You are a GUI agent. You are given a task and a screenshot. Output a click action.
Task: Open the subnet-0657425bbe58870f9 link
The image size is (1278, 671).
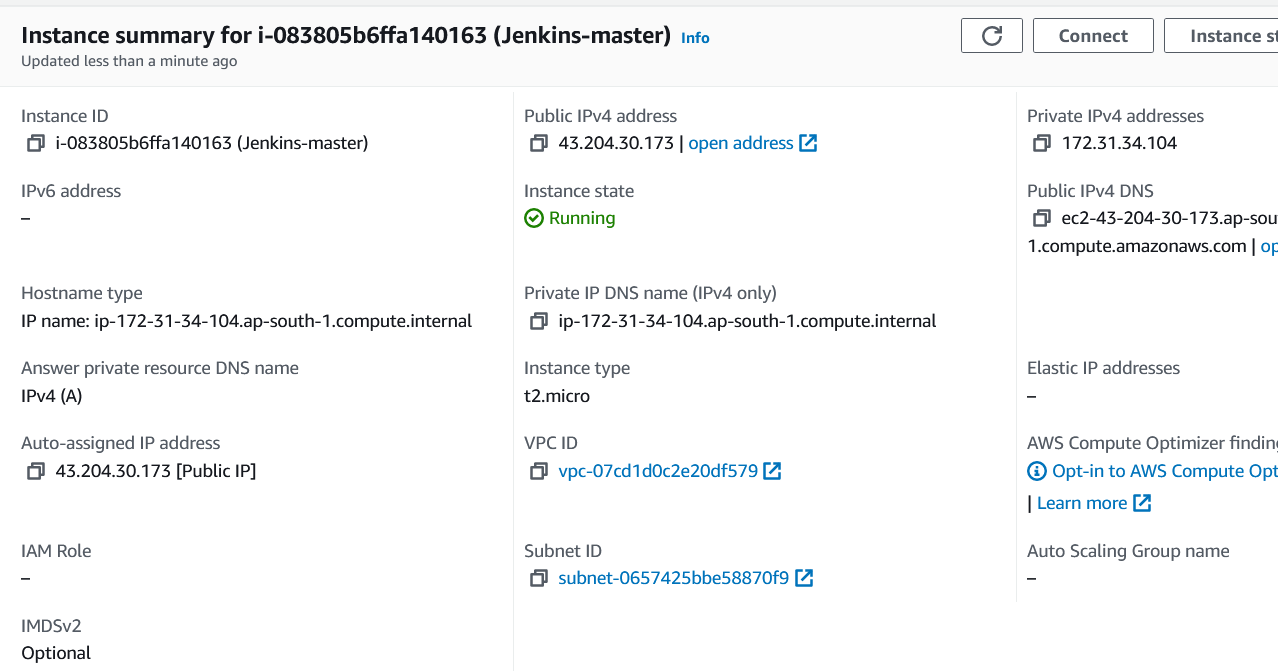(674, 578)
